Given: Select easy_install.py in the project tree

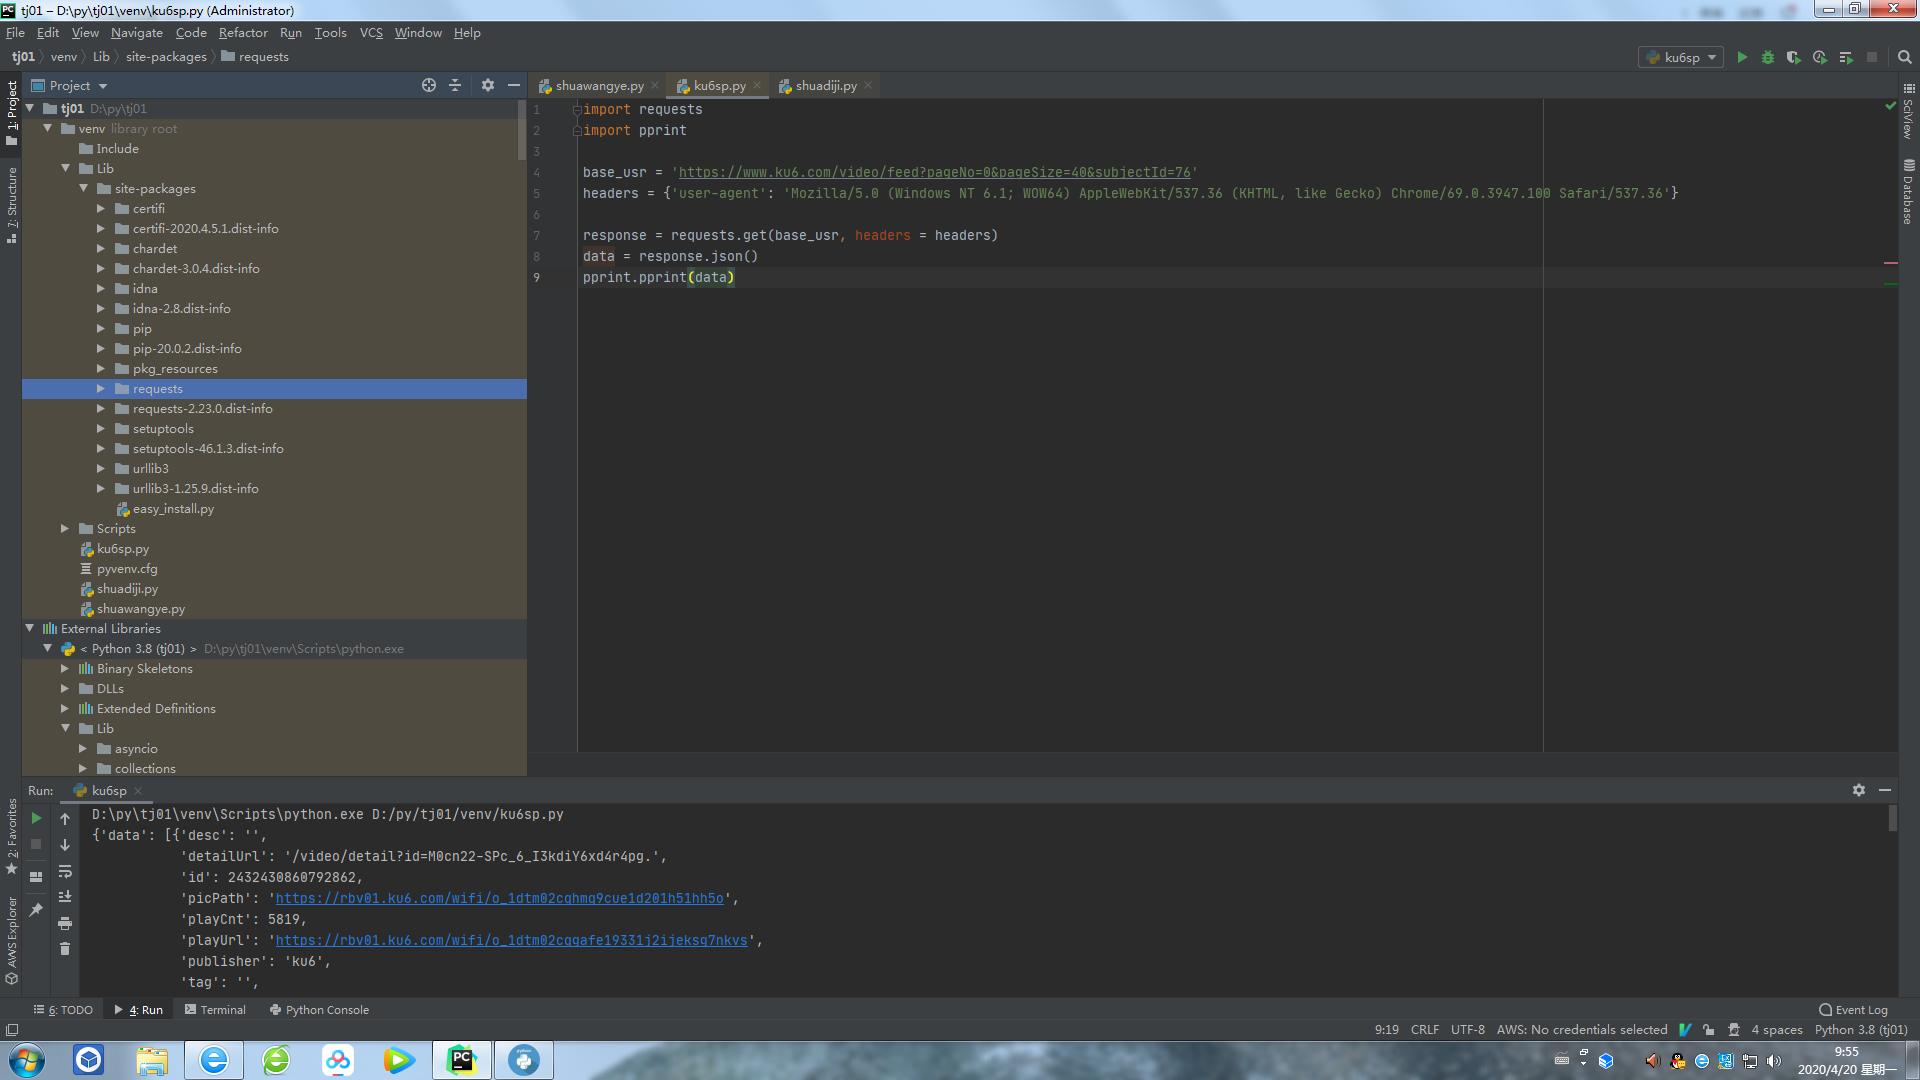Looking at the screenshot, I should coord(173,509).
